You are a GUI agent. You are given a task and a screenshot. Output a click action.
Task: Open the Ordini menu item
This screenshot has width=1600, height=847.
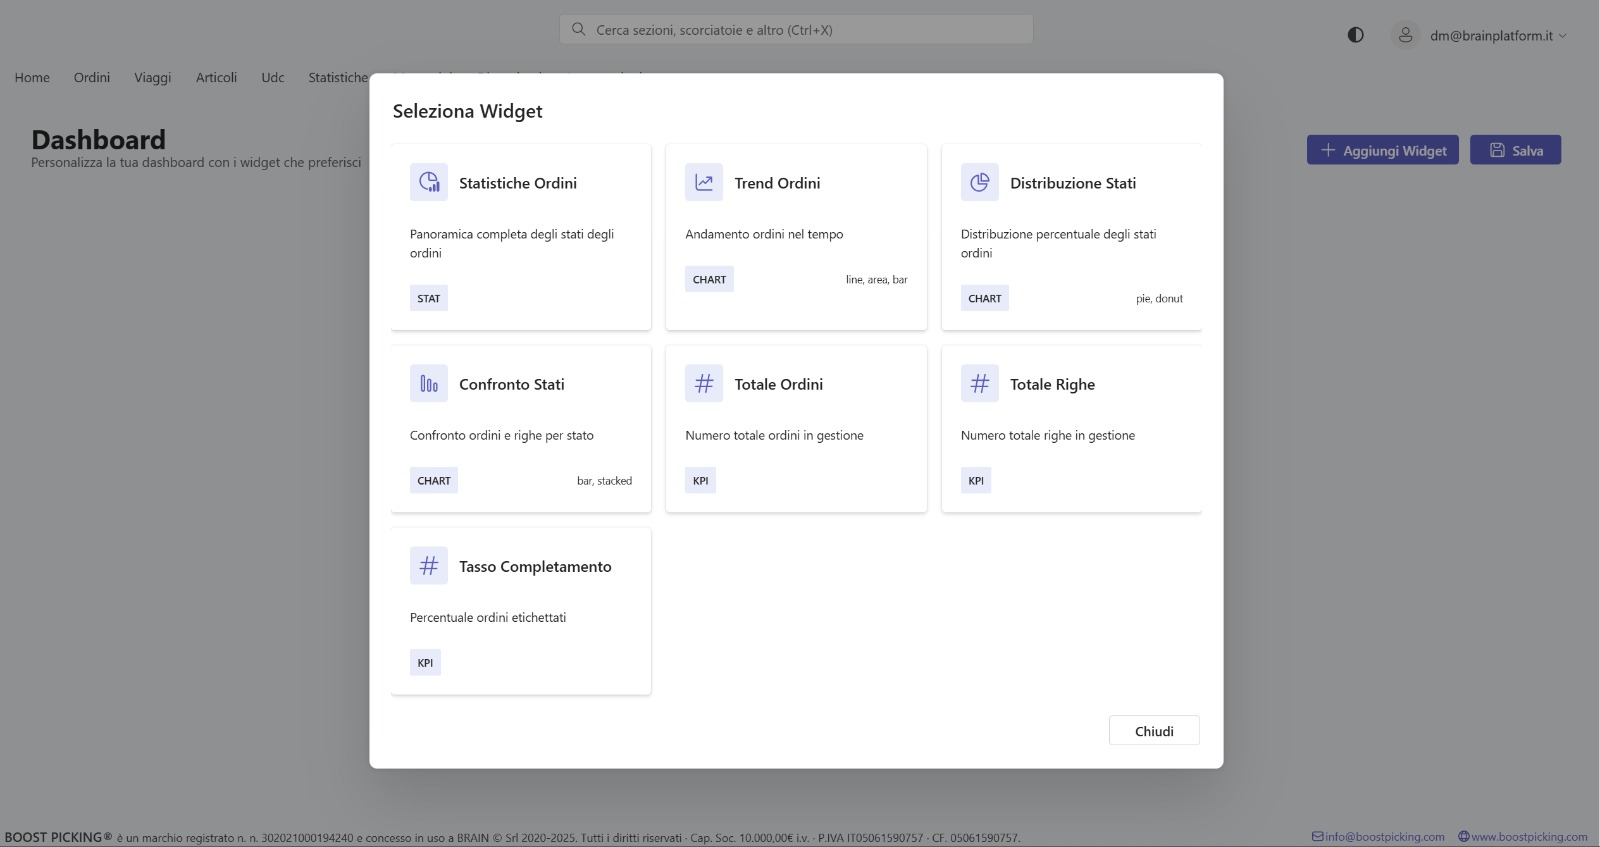92,77
